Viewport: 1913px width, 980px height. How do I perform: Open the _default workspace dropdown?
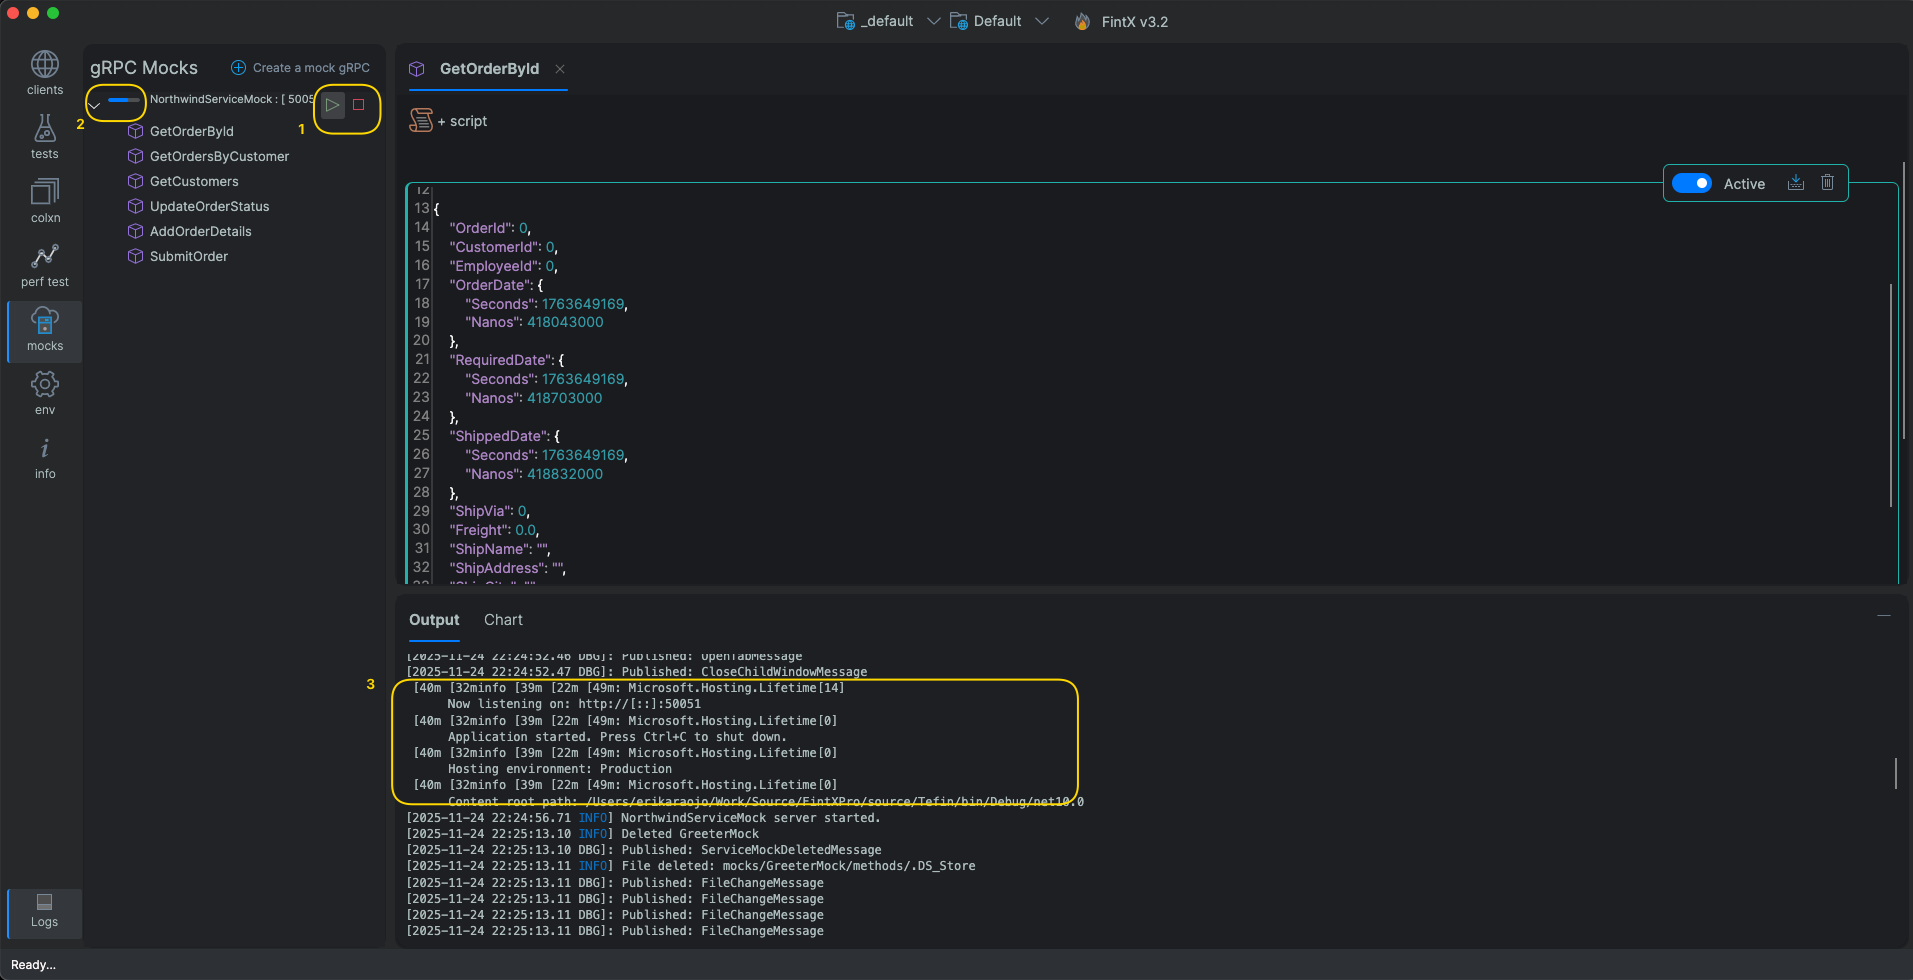coord(888,21)
